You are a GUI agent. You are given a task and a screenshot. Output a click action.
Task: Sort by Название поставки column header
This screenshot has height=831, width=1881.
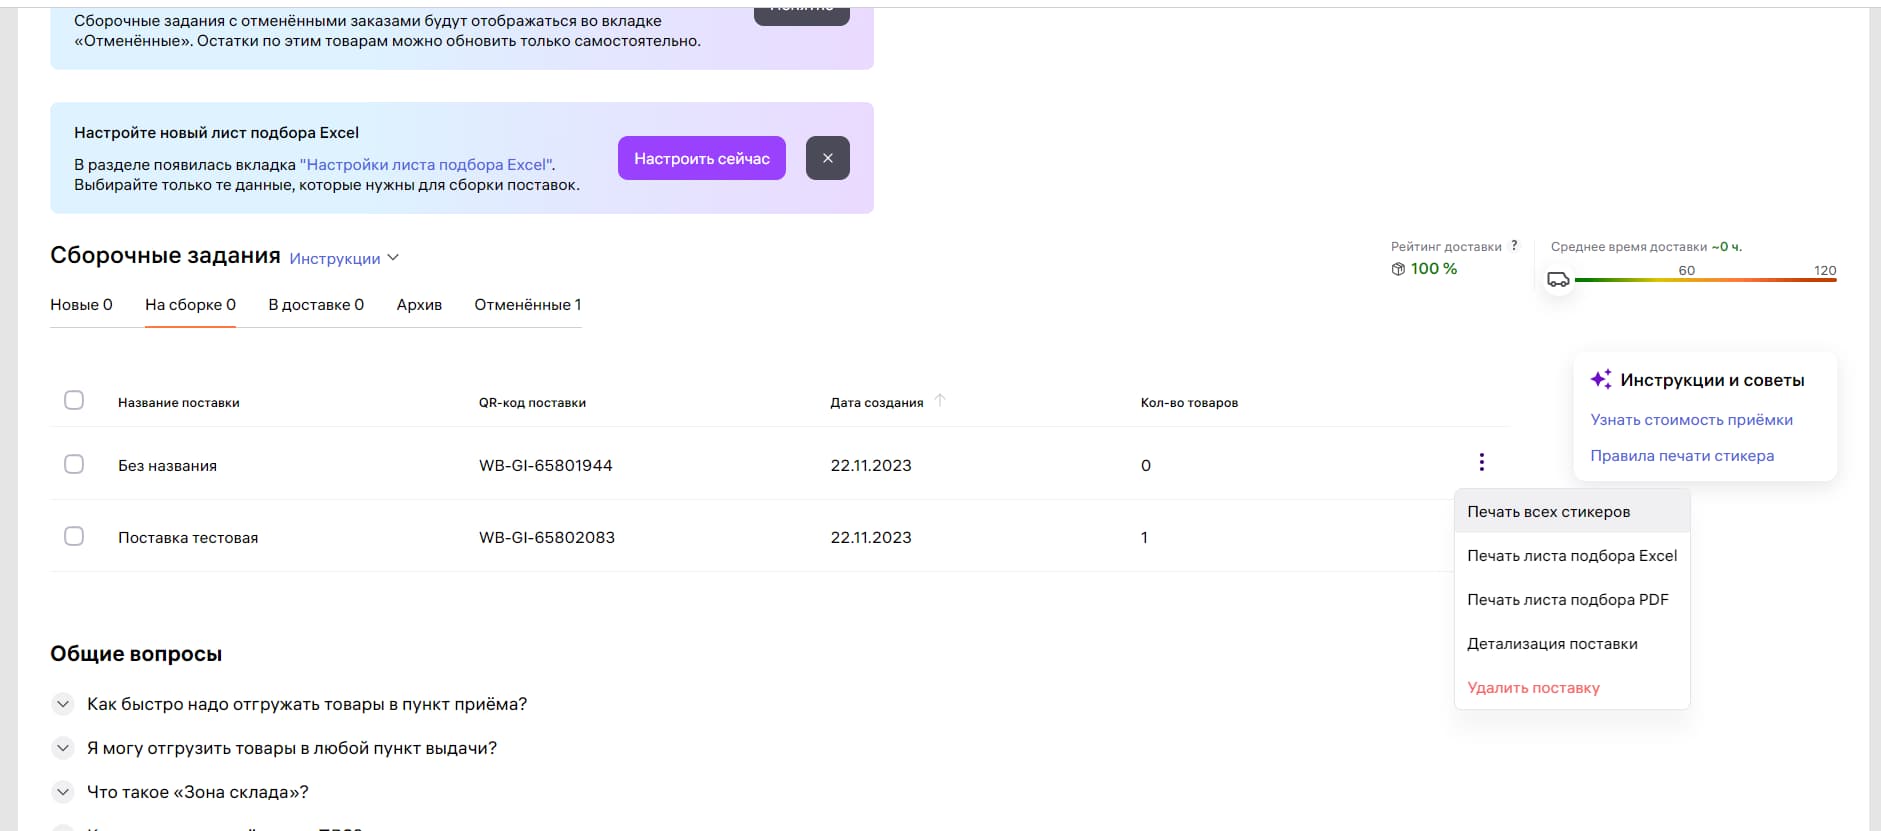coord(178,402)
